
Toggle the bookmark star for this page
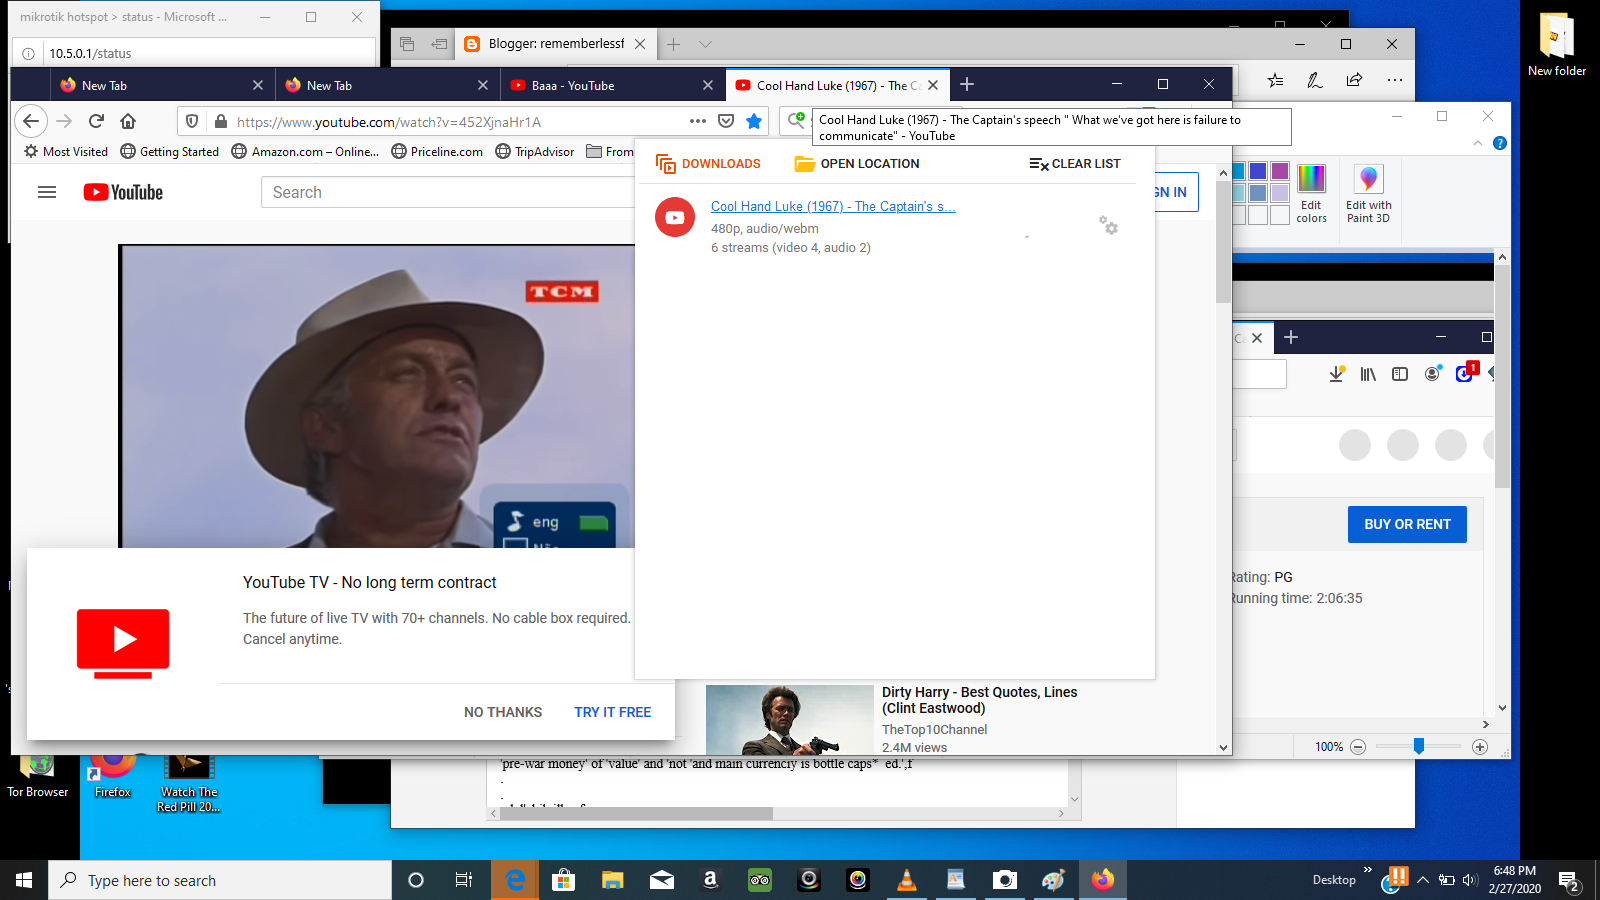(x=754, y=121)
